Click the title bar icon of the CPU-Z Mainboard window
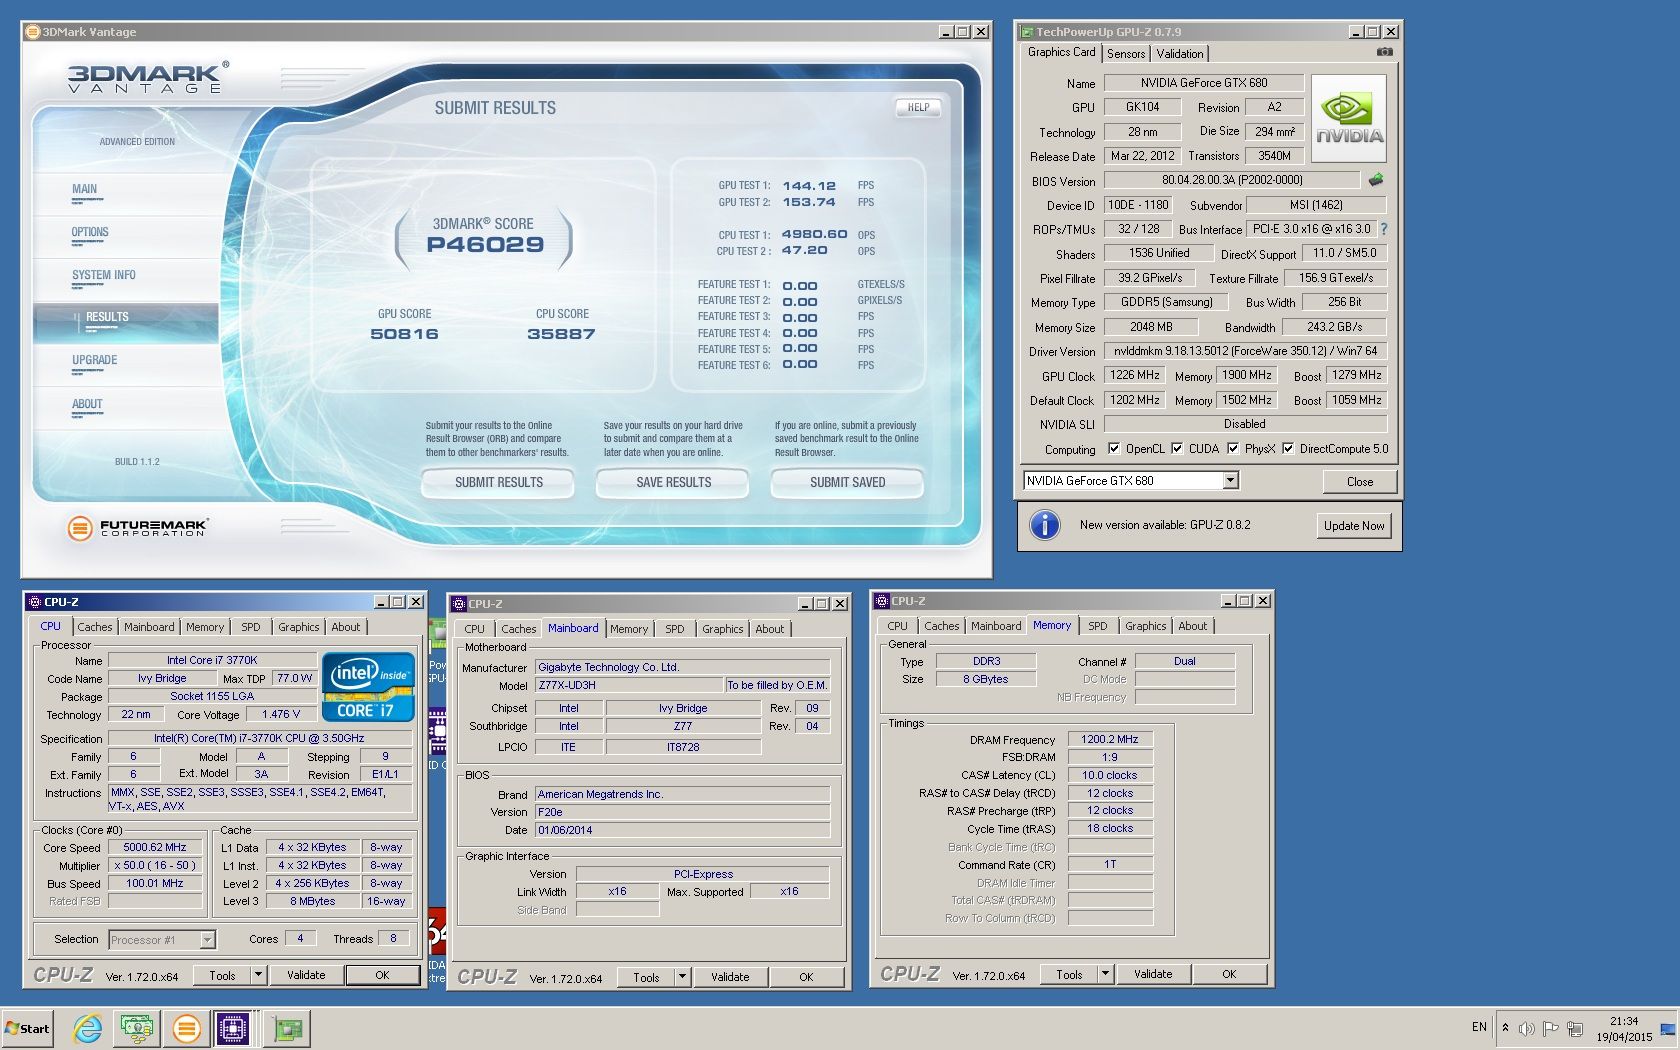This screenshot has height=1050, width=1680. [x=459, y=604]
